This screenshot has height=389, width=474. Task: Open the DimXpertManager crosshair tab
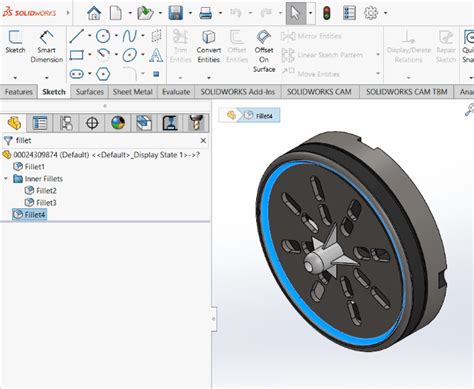point(92,123)
